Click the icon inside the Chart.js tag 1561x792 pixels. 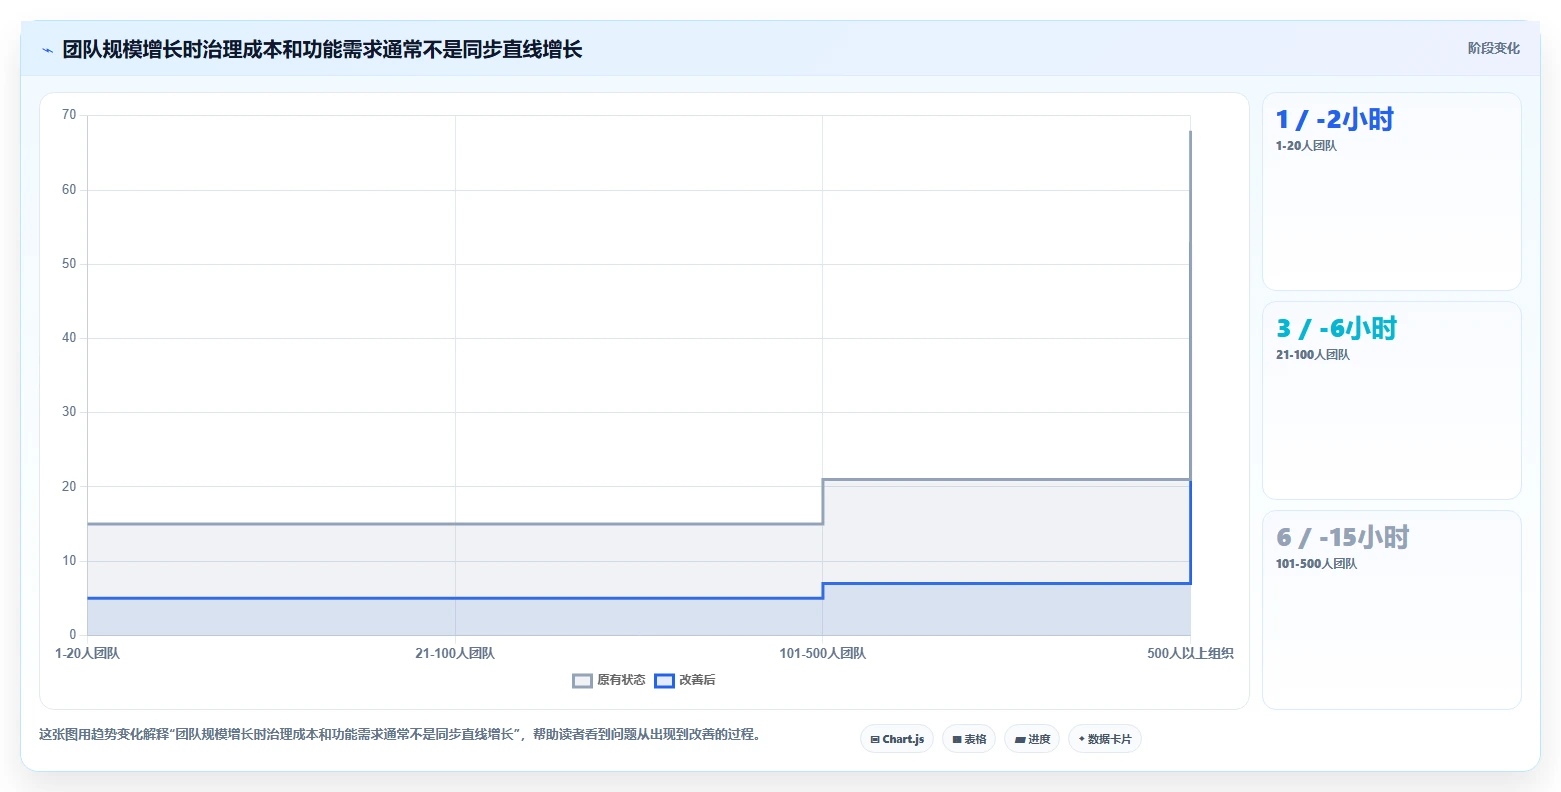tap(875, 740)
